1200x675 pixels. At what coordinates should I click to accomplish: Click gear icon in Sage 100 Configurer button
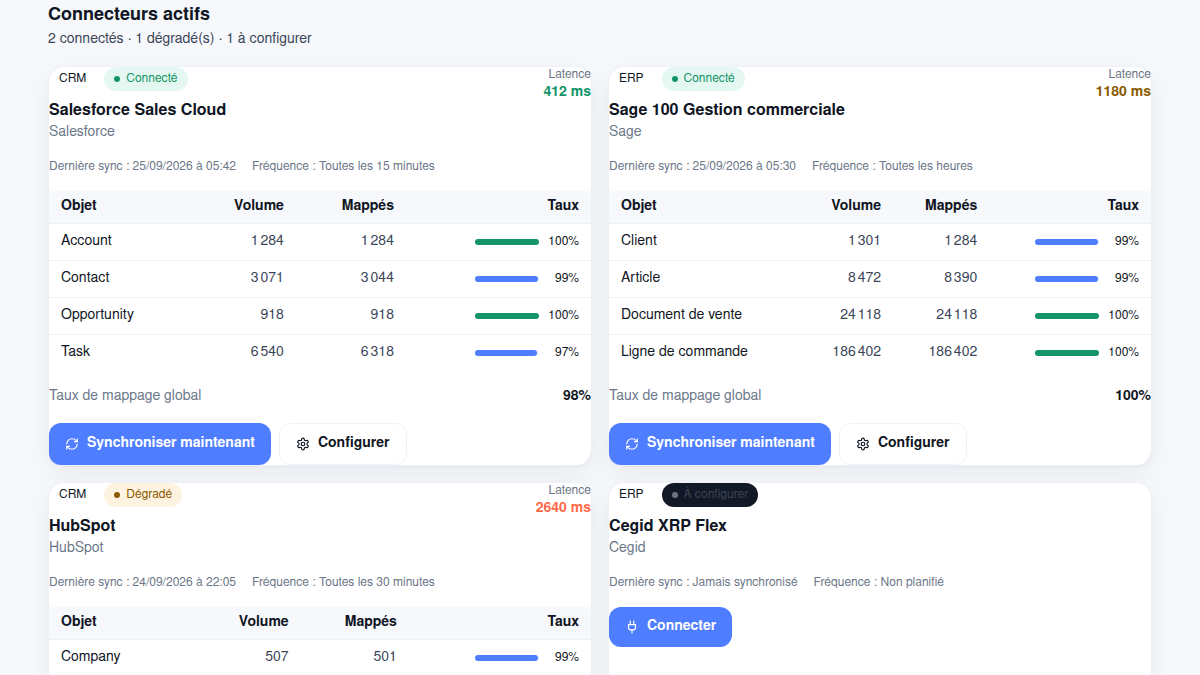pyautogui.click(x=863, y=444)
